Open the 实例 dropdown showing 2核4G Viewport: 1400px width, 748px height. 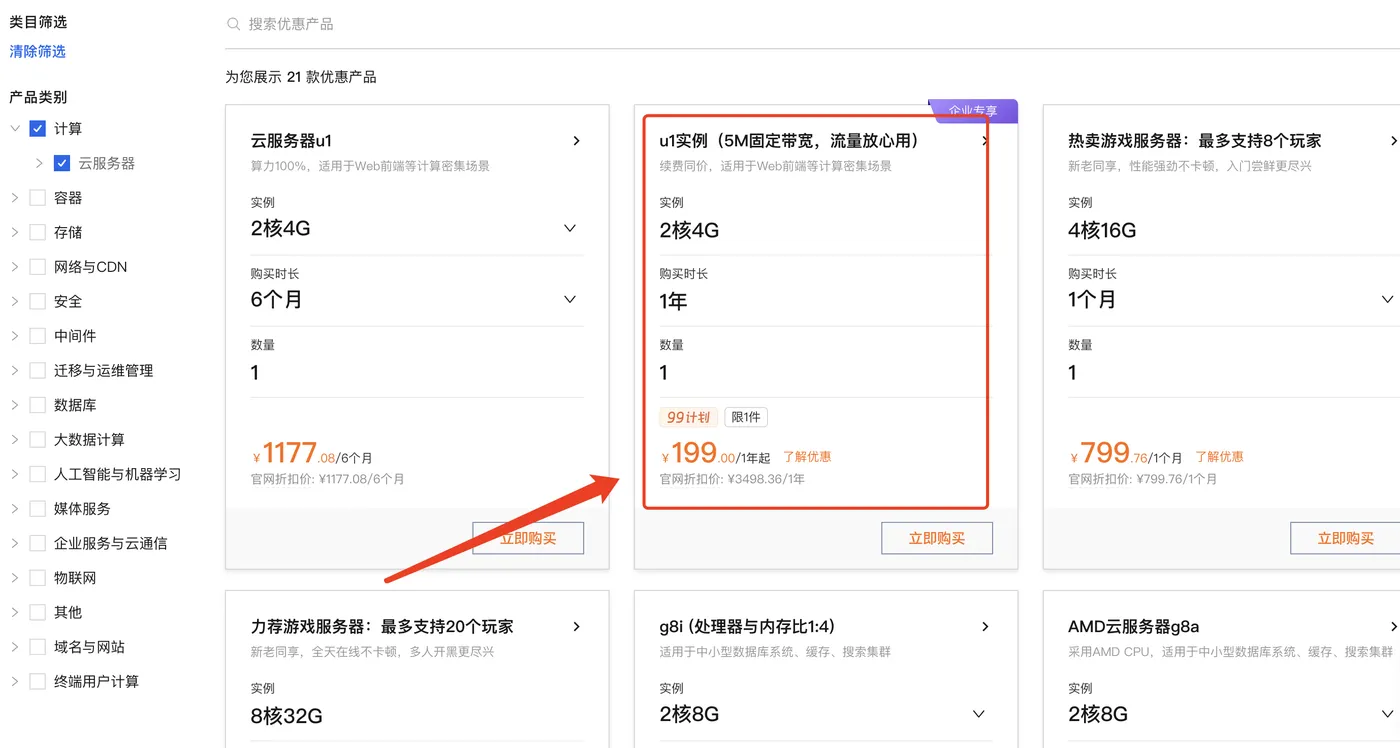tap(570, 228)
